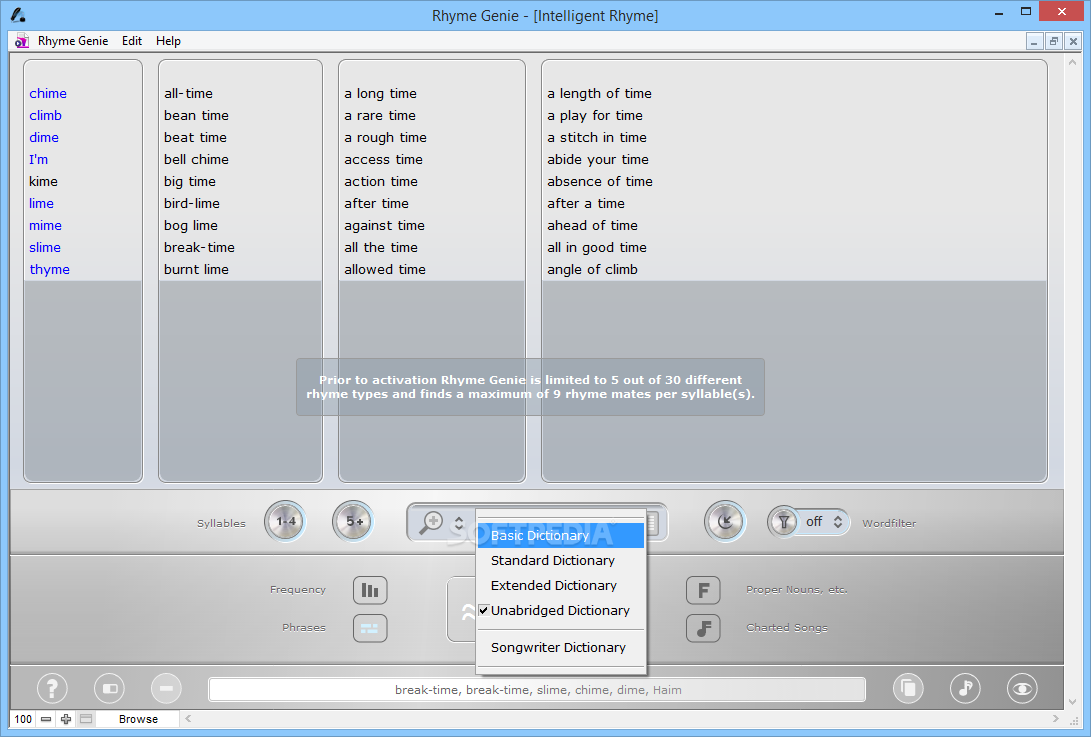Click the zoom in icon in status bar

(66, 719)
